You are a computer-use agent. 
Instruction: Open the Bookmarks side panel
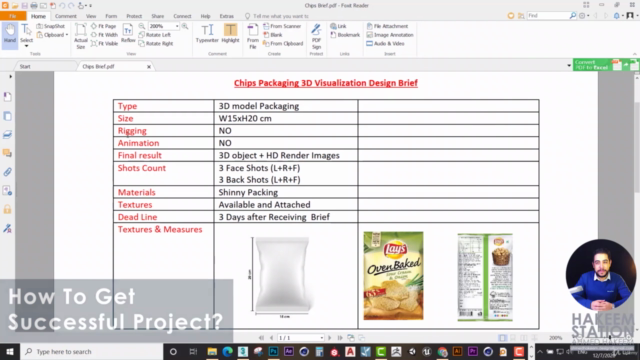[7, 97]
